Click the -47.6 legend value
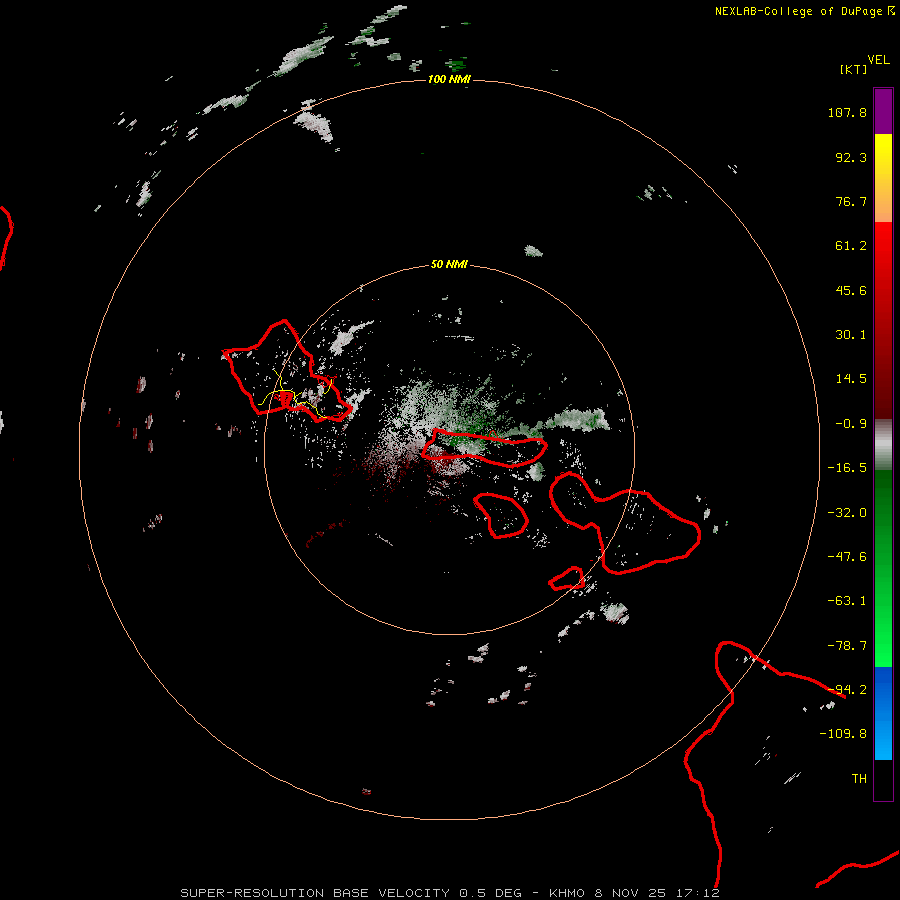 click(x=847, y=557)
